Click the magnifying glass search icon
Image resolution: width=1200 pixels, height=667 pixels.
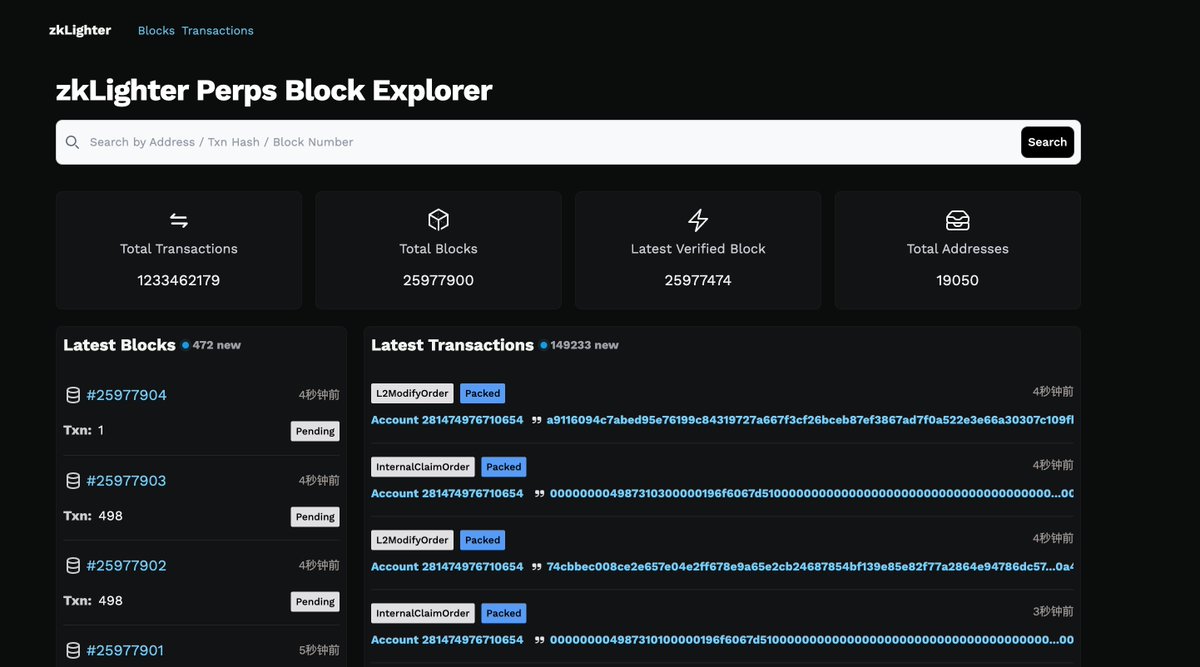click(72, 142)
